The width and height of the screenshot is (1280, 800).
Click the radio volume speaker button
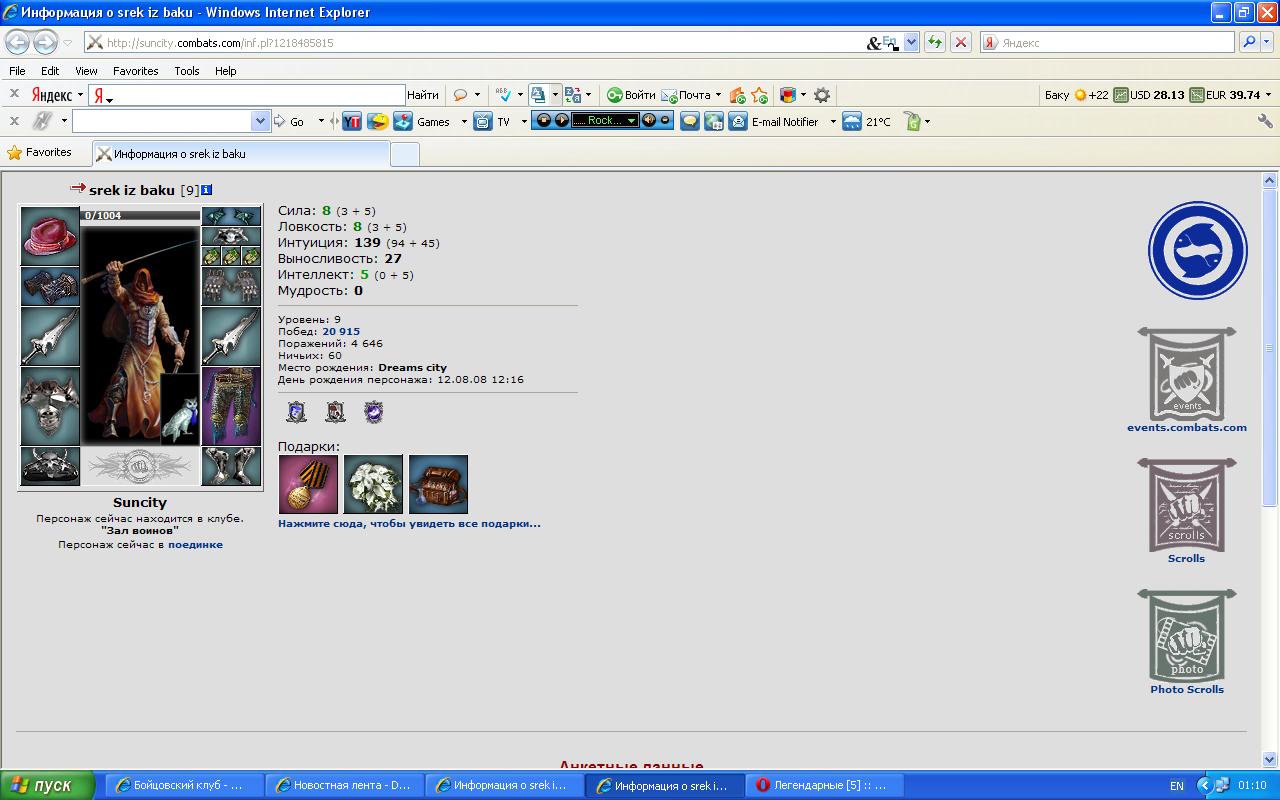point(649,120)
